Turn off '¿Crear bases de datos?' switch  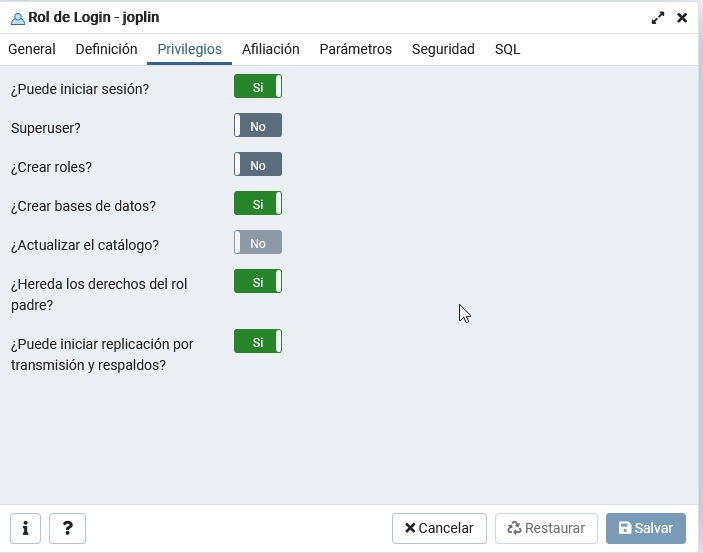click(258, 204)
